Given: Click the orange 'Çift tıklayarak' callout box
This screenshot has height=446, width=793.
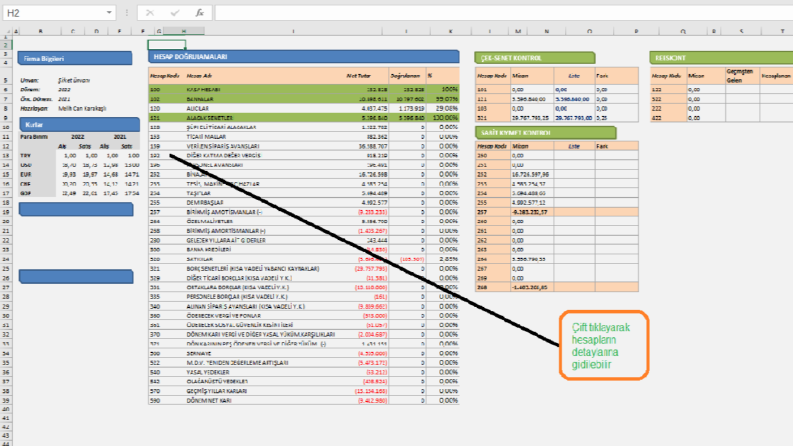Looking at the screenshot, I should click(604, 345).
